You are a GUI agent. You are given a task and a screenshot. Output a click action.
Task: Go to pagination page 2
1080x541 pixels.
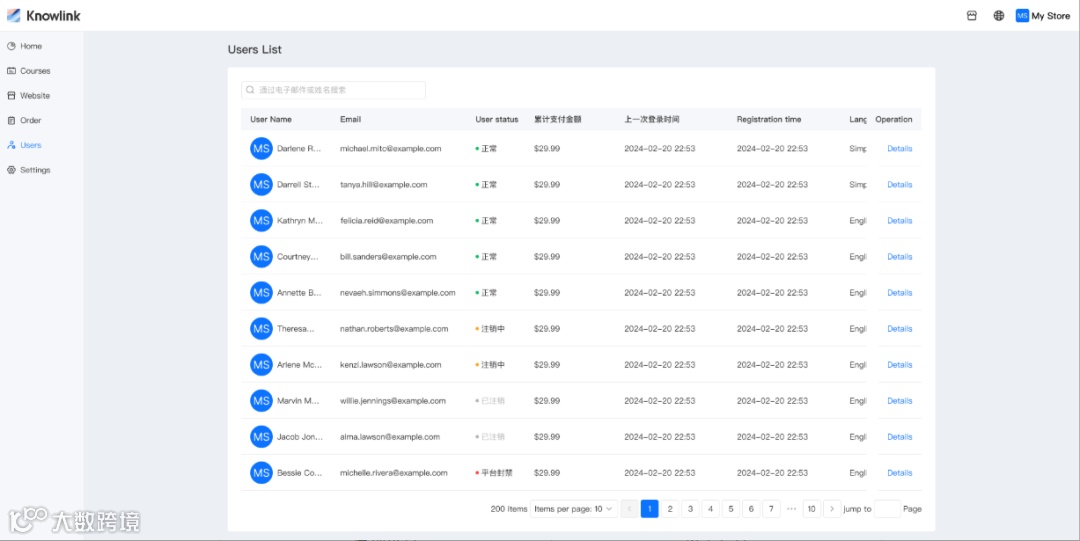pos(669,509)
